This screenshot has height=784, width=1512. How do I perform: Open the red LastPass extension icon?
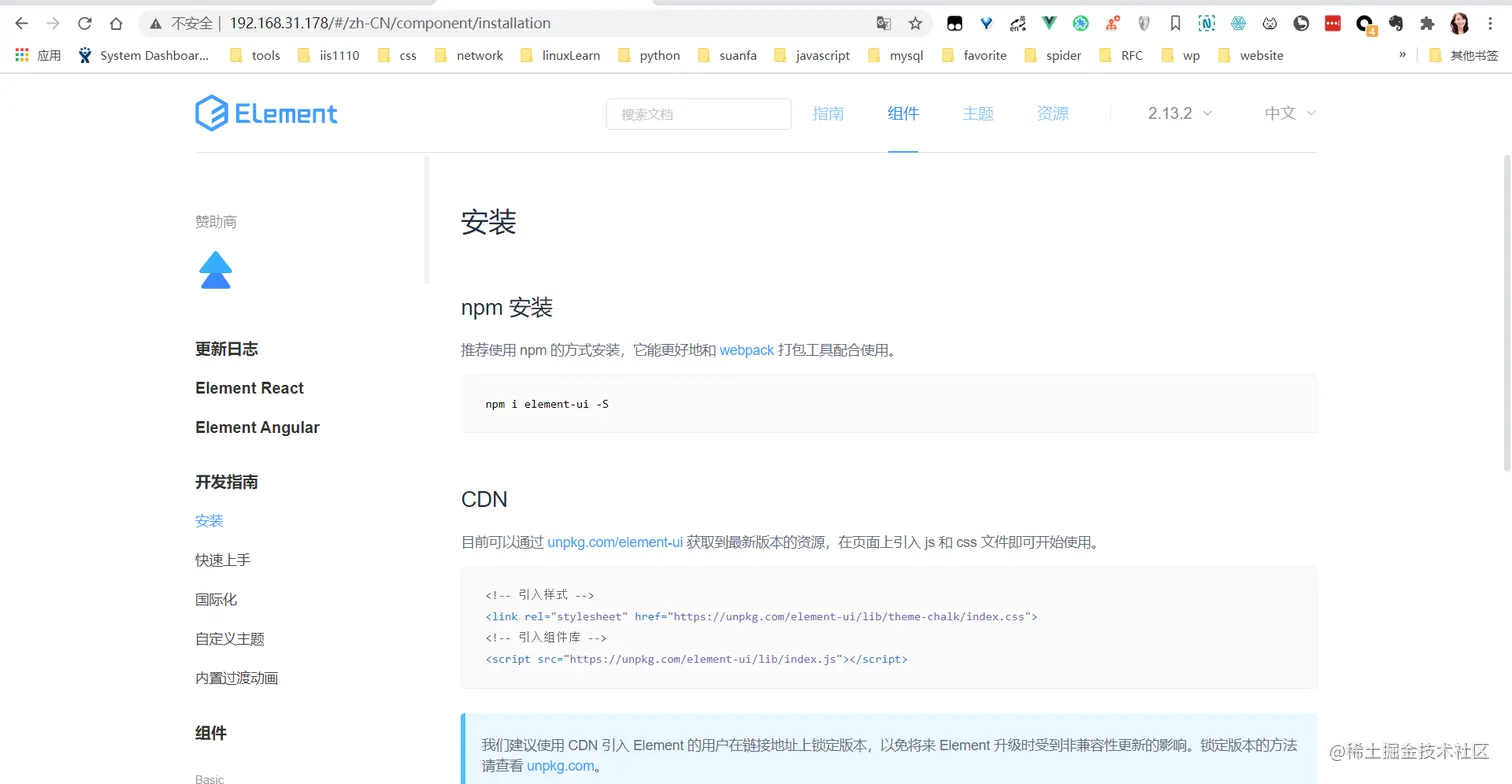[1332, 23]
